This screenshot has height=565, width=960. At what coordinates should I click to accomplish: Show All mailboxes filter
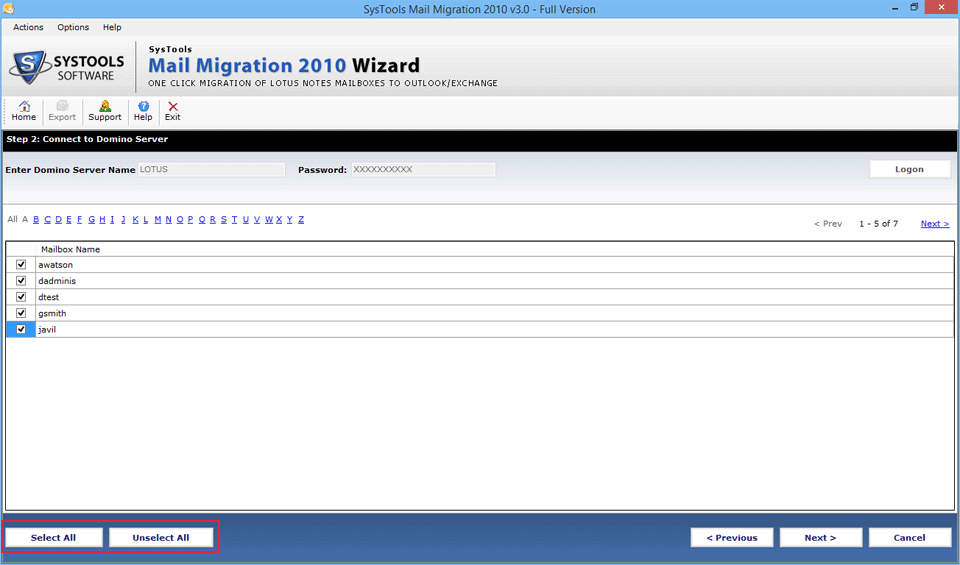(x=12, y=219)
